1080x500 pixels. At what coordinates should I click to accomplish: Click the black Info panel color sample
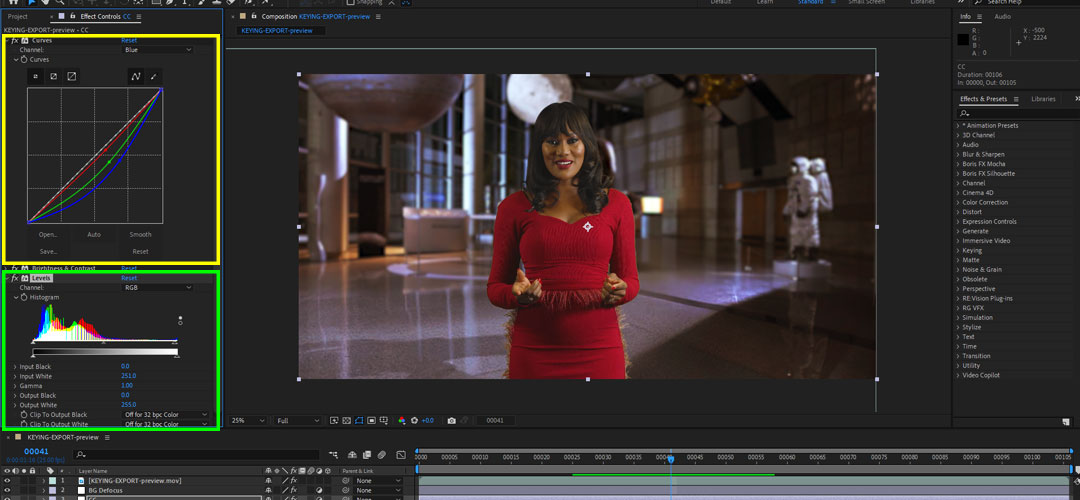pos(963,40)
